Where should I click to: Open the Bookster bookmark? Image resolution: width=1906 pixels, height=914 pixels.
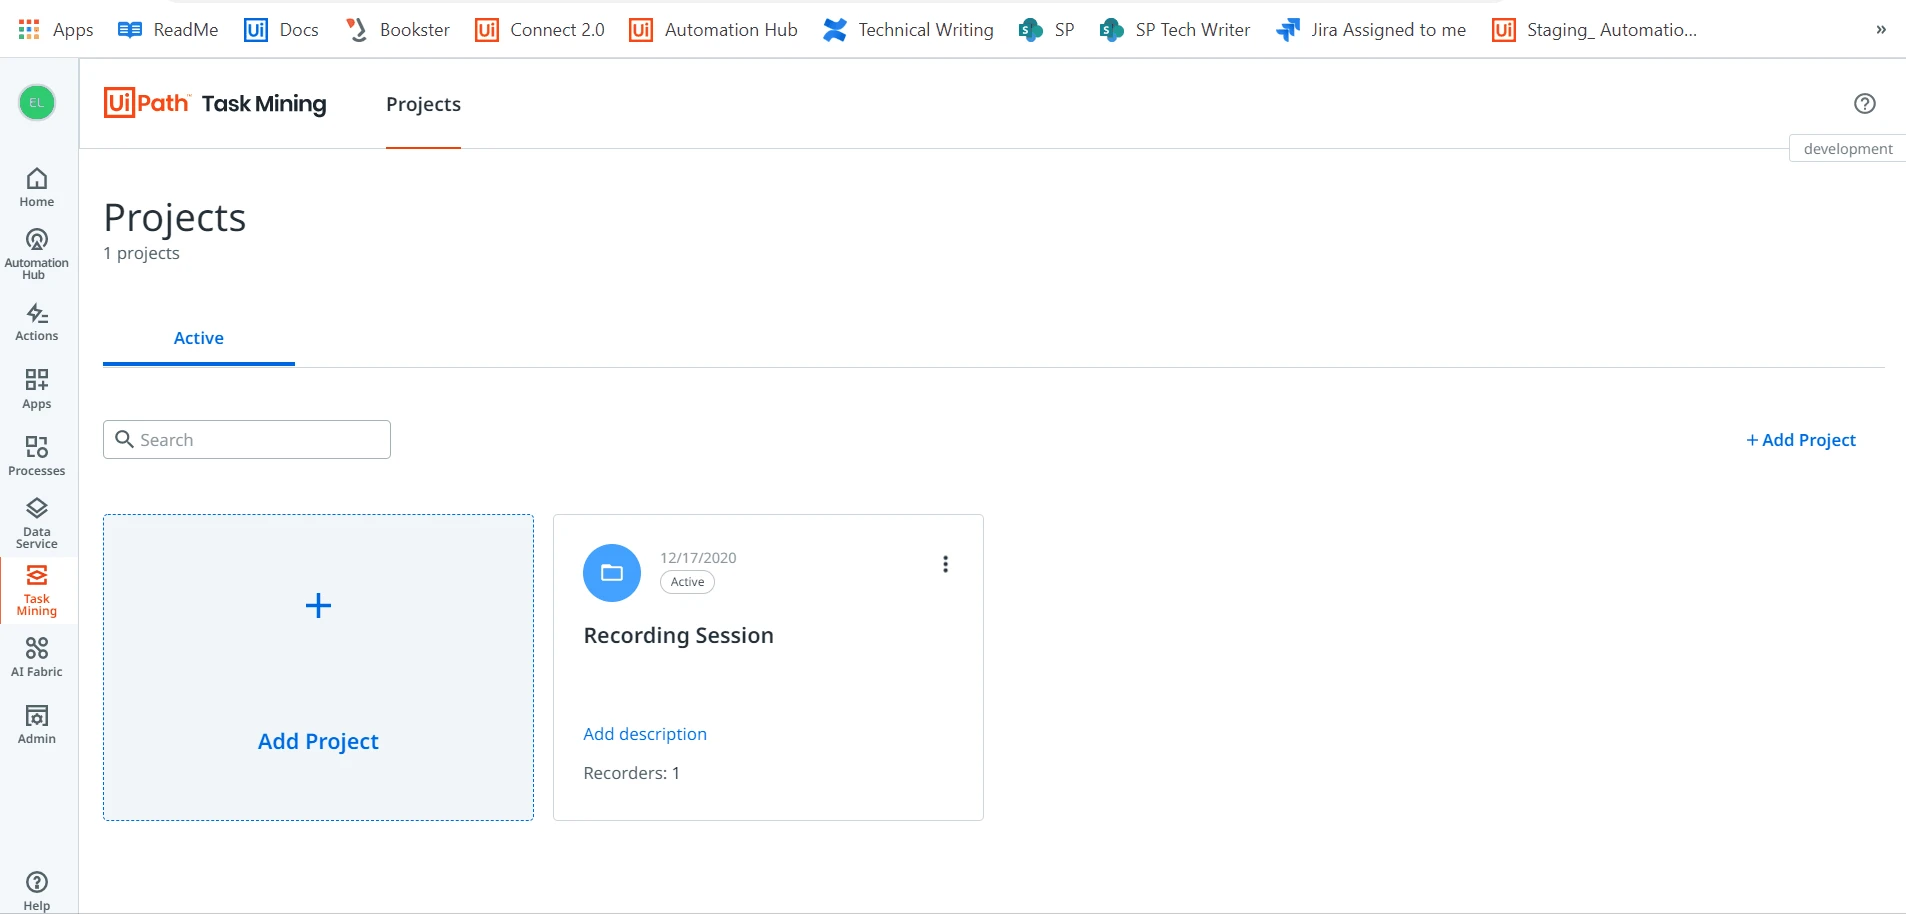click(397, 29)
